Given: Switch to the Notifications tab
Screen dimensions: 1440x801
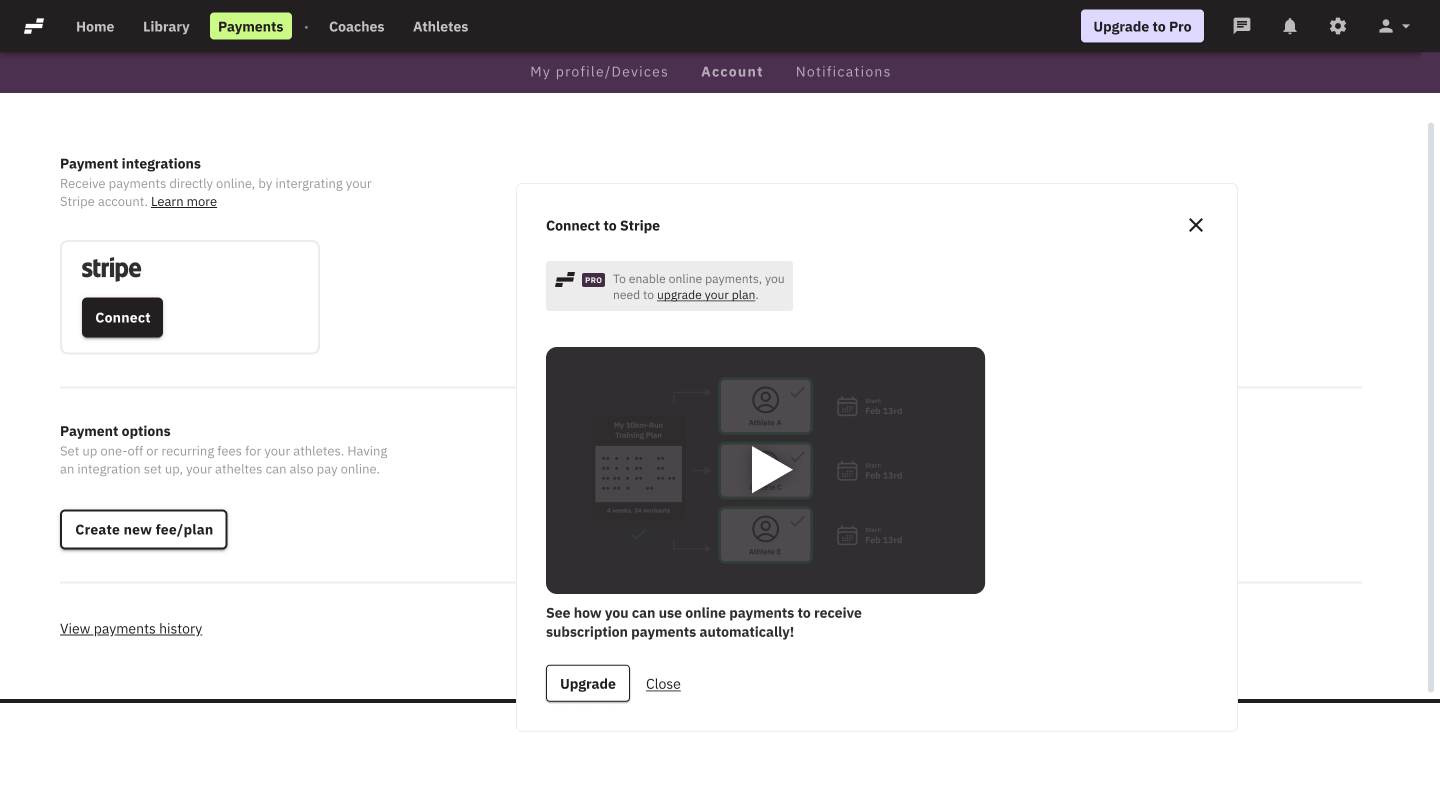Looking at the screenshot, I should point(843,71).
